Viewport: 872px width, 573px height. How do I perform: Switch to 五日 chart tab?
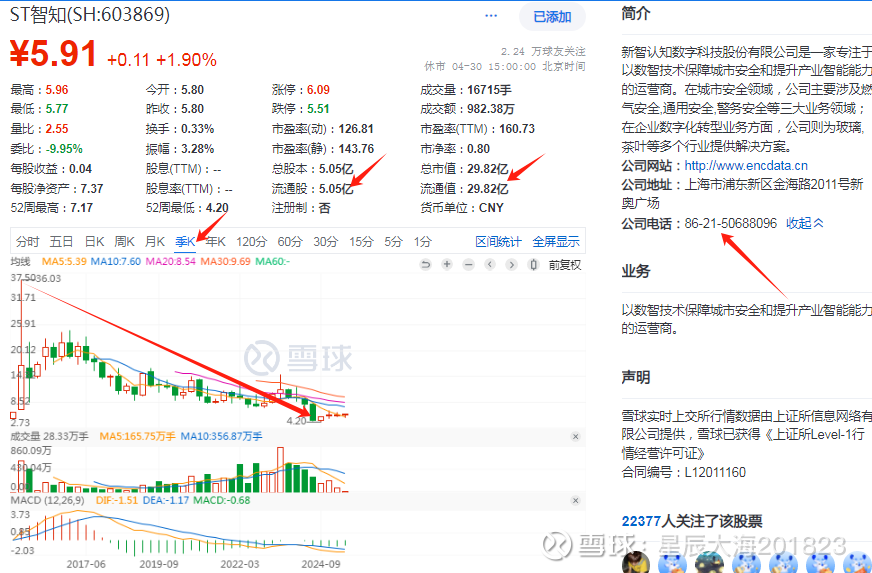click(61, 242)
